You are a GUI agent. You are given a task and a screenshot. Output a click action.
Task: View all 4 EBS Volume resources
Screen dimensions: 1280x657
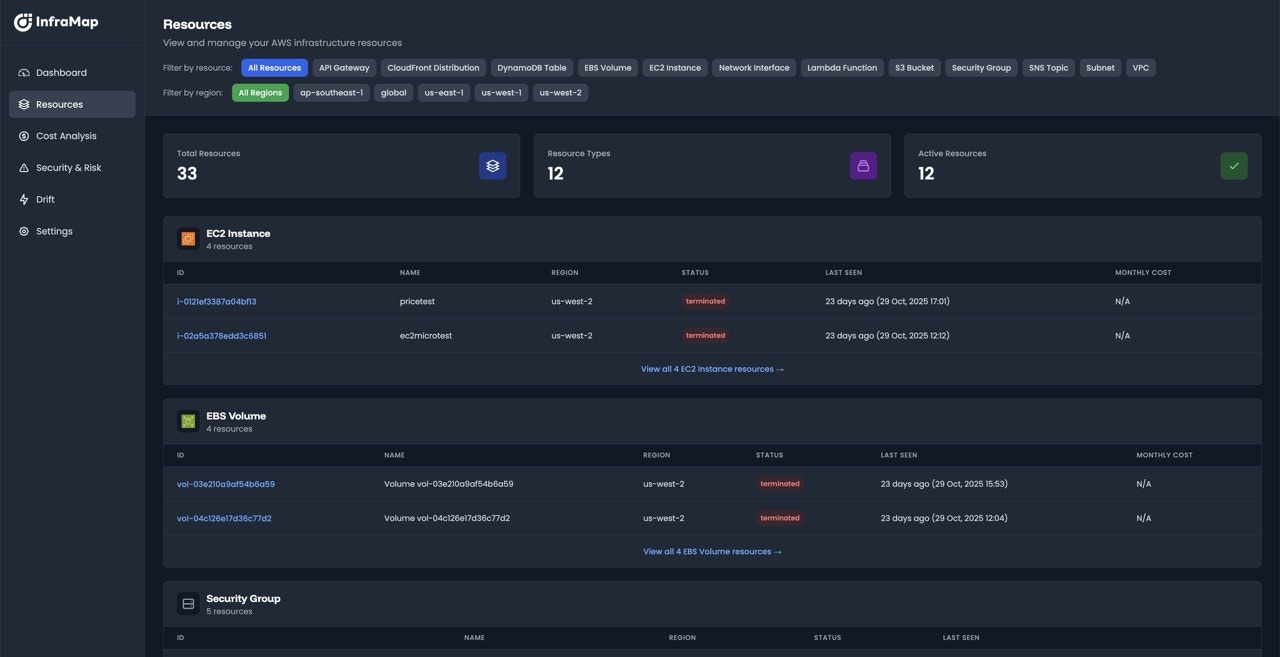pyautogui.click(x=712, y=551)
